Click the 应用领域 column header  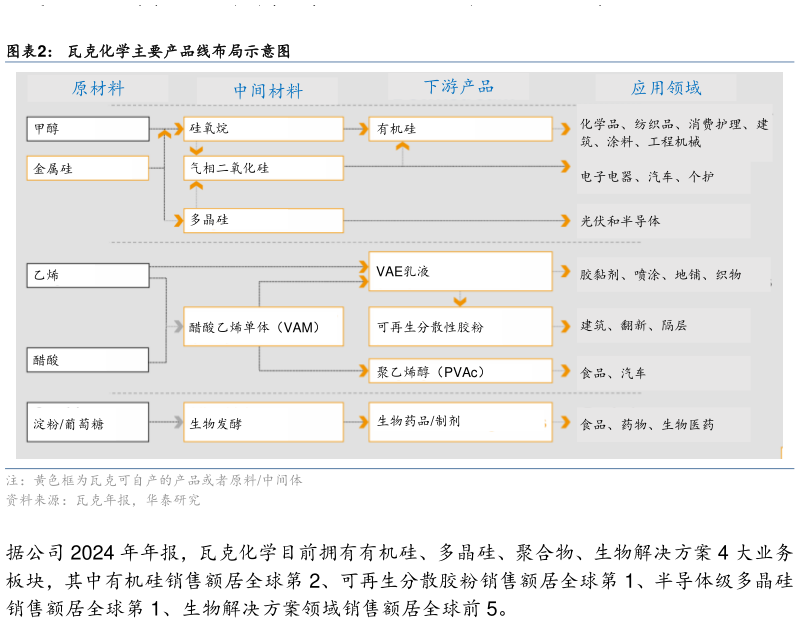(666, 88)
